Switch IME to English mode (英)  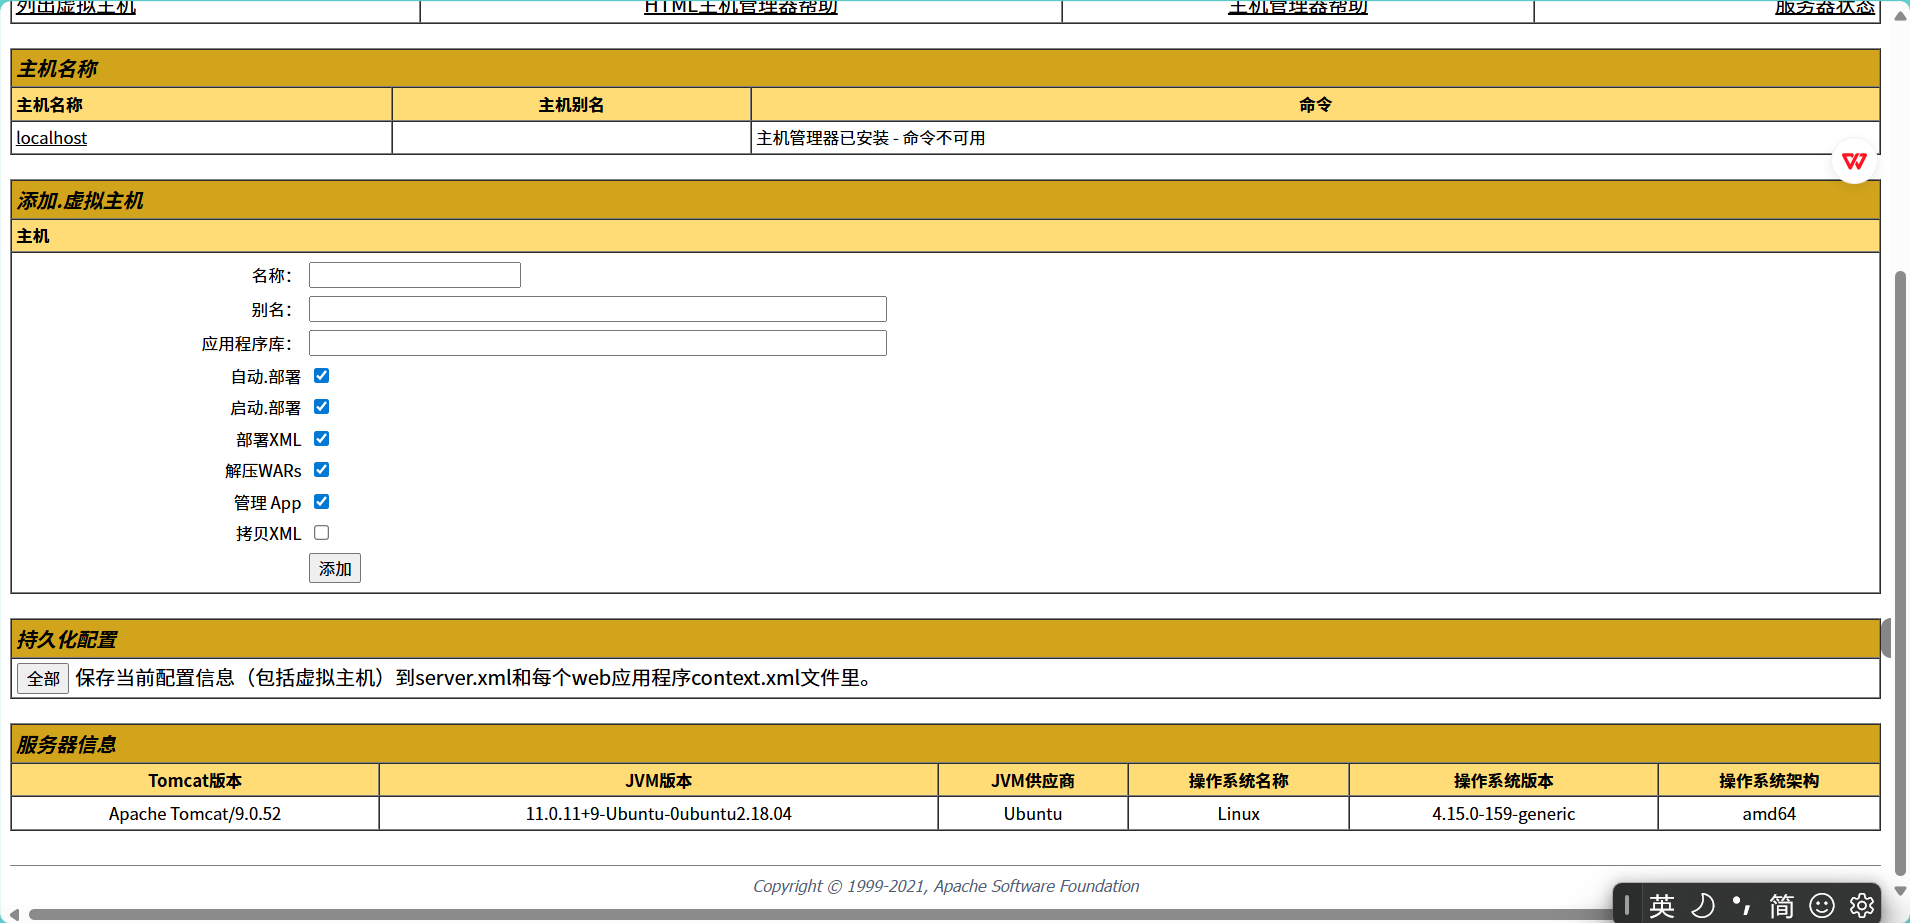point(1662,906)
